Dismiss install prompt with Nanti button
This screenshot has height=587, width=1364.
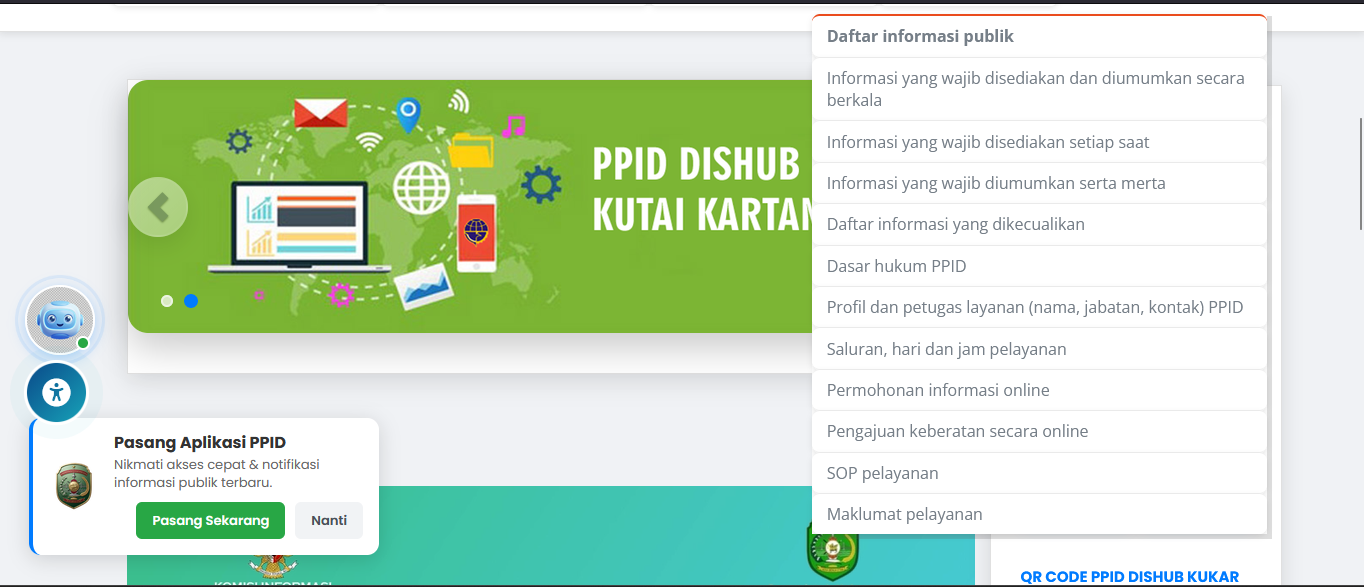(x=329, y=521)
